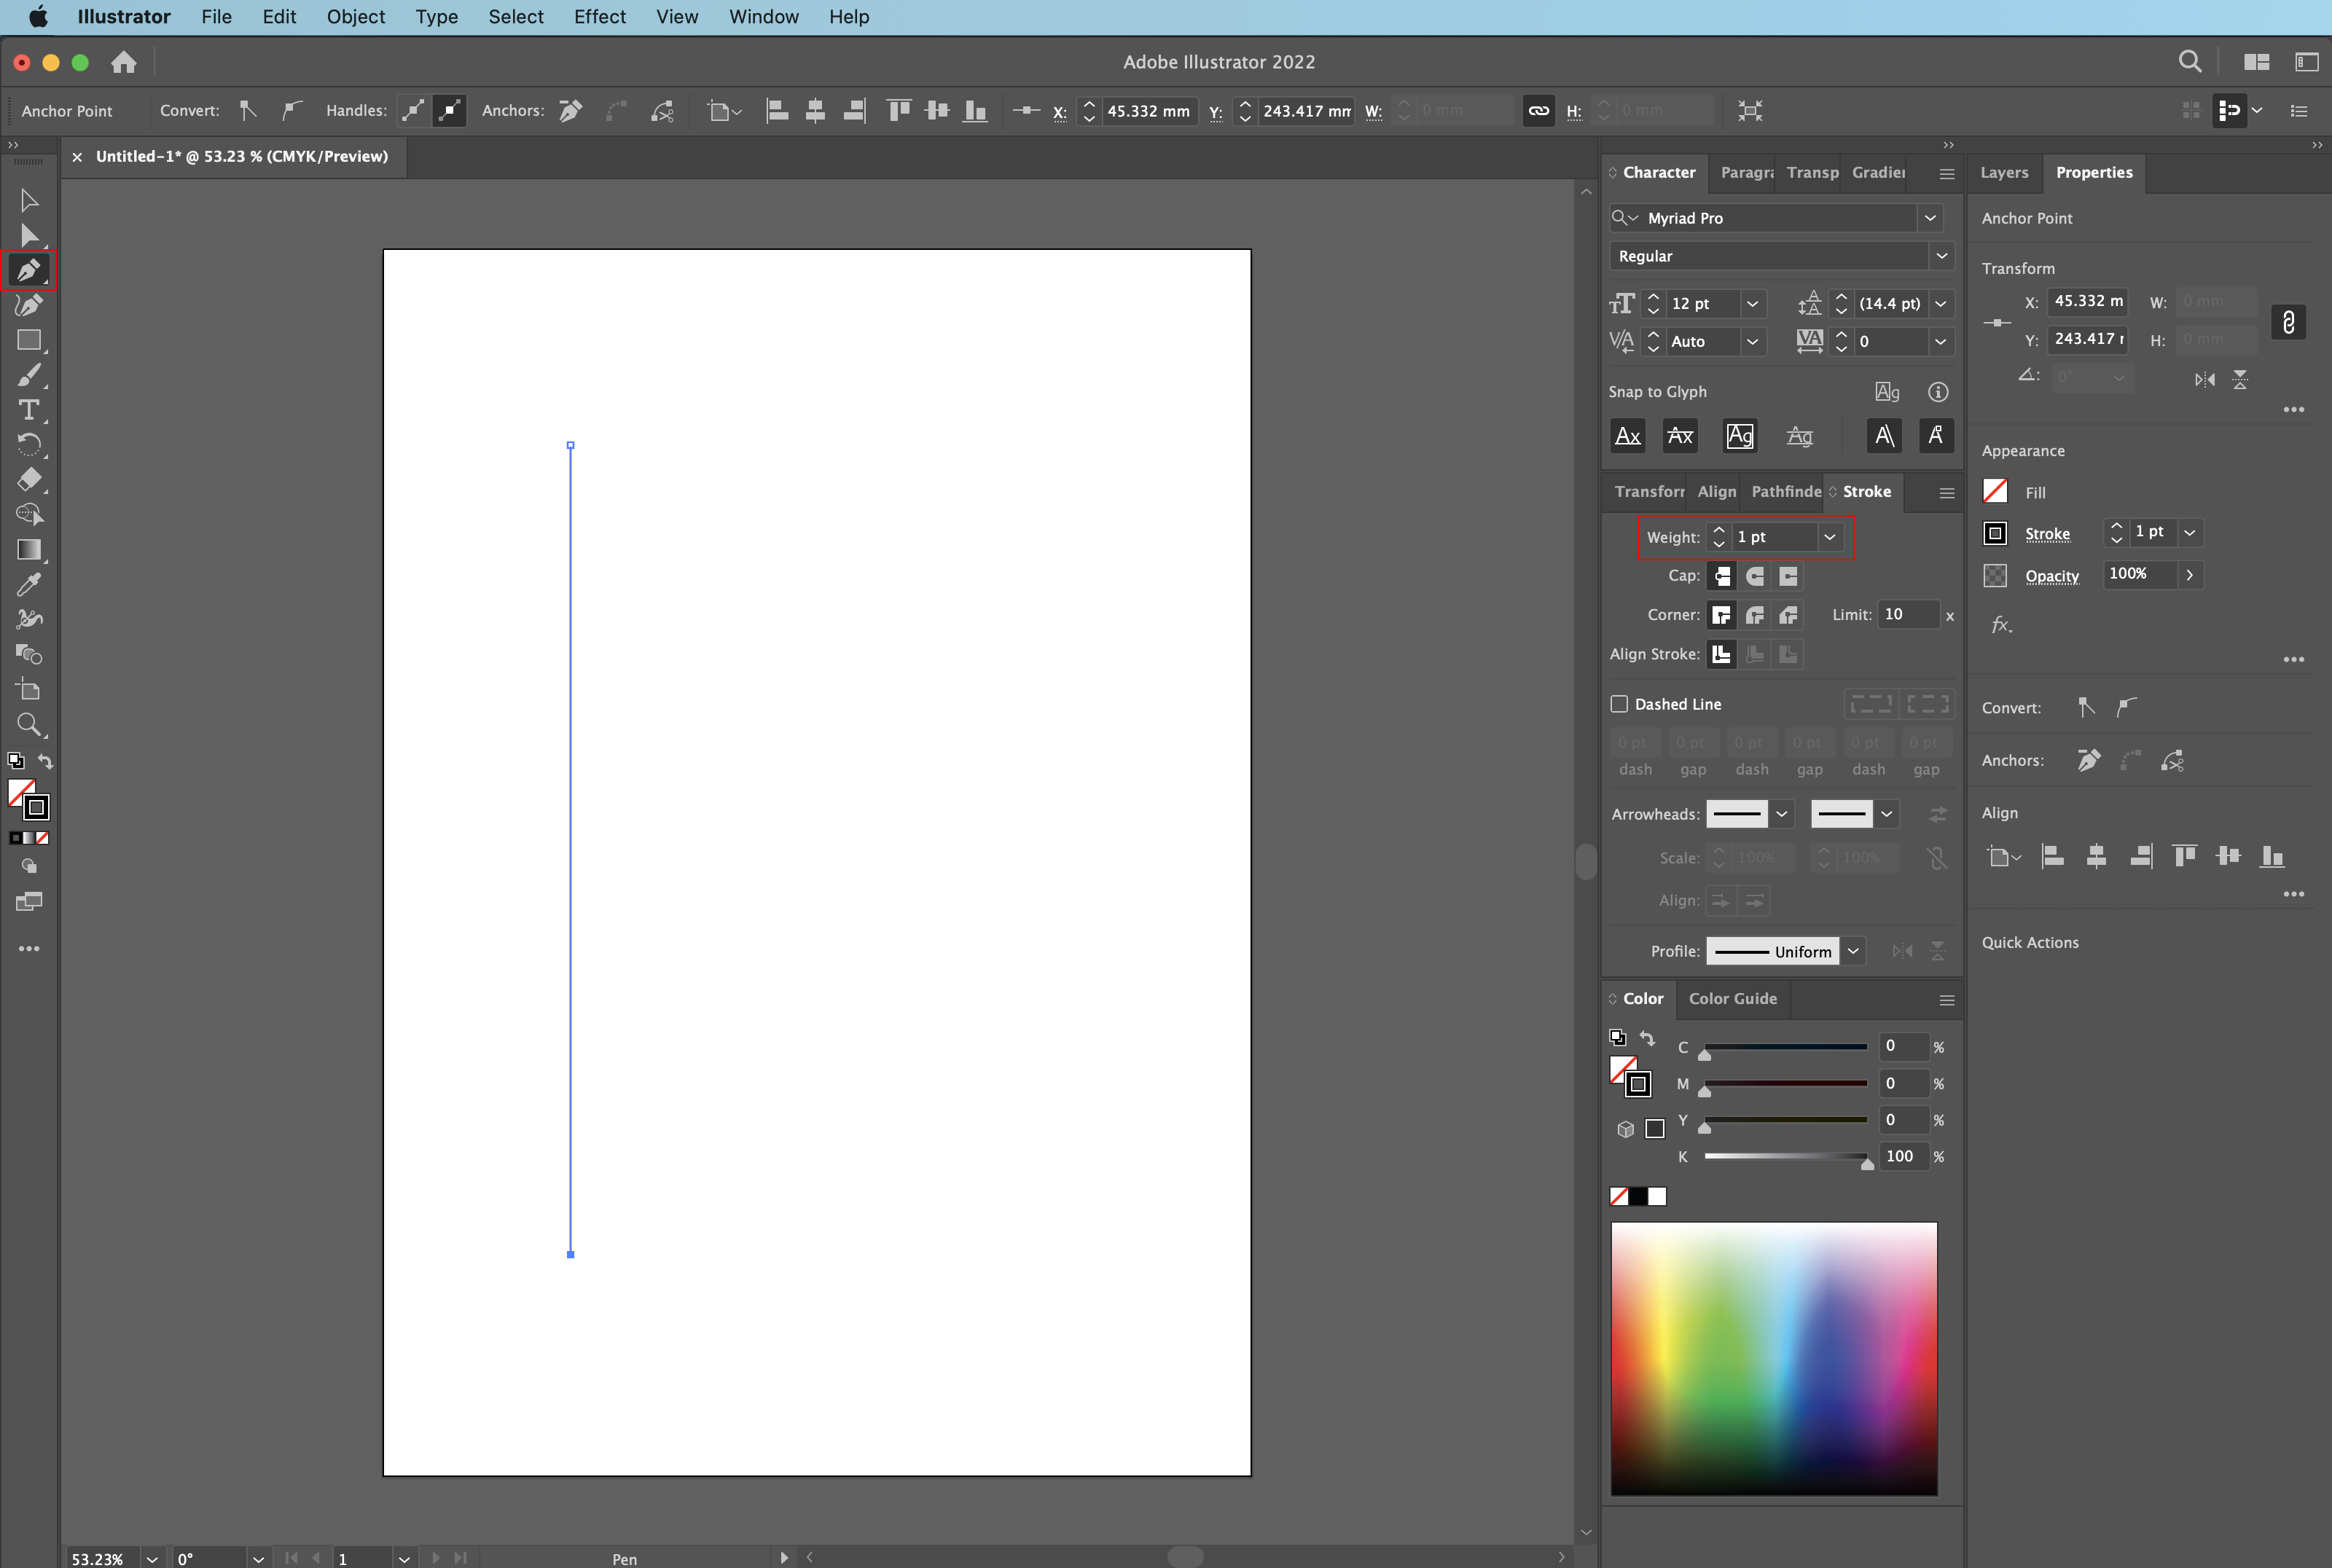Expand the Myriad Pro font family dropdown
Screen dimensions: 2332x1568
click(x=1930, y=218)
